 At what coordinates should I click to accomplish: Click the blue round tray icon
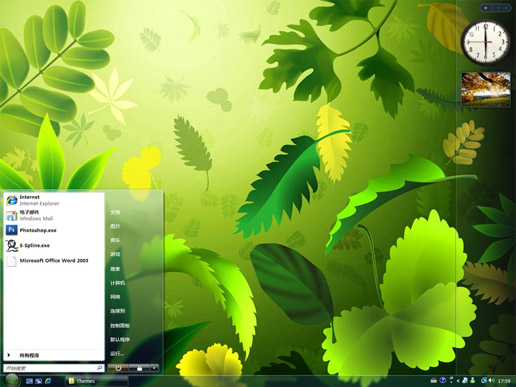pos(443,380)
